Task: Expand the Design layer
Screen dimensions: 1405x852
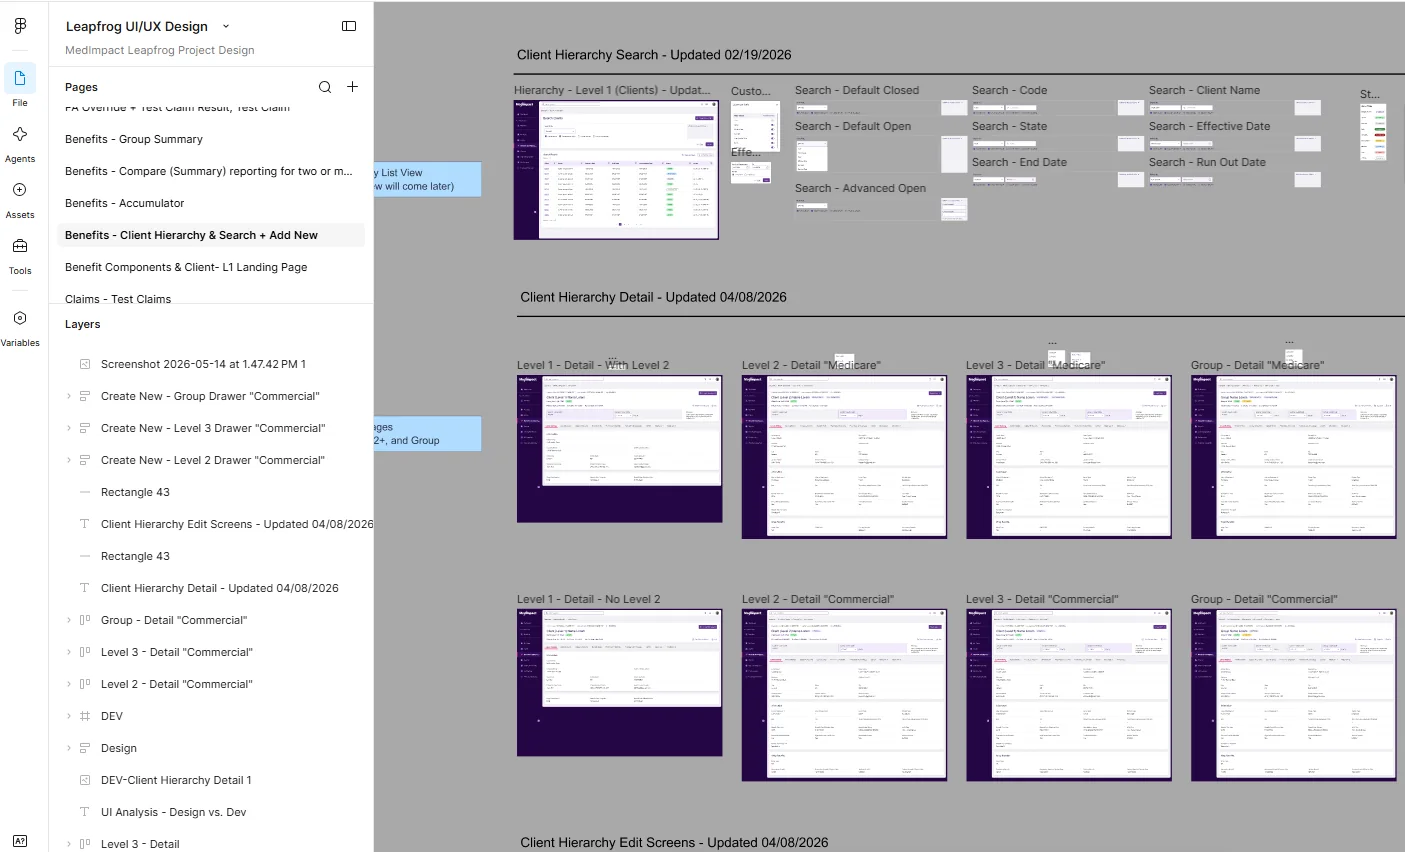Action: (69, 748)
